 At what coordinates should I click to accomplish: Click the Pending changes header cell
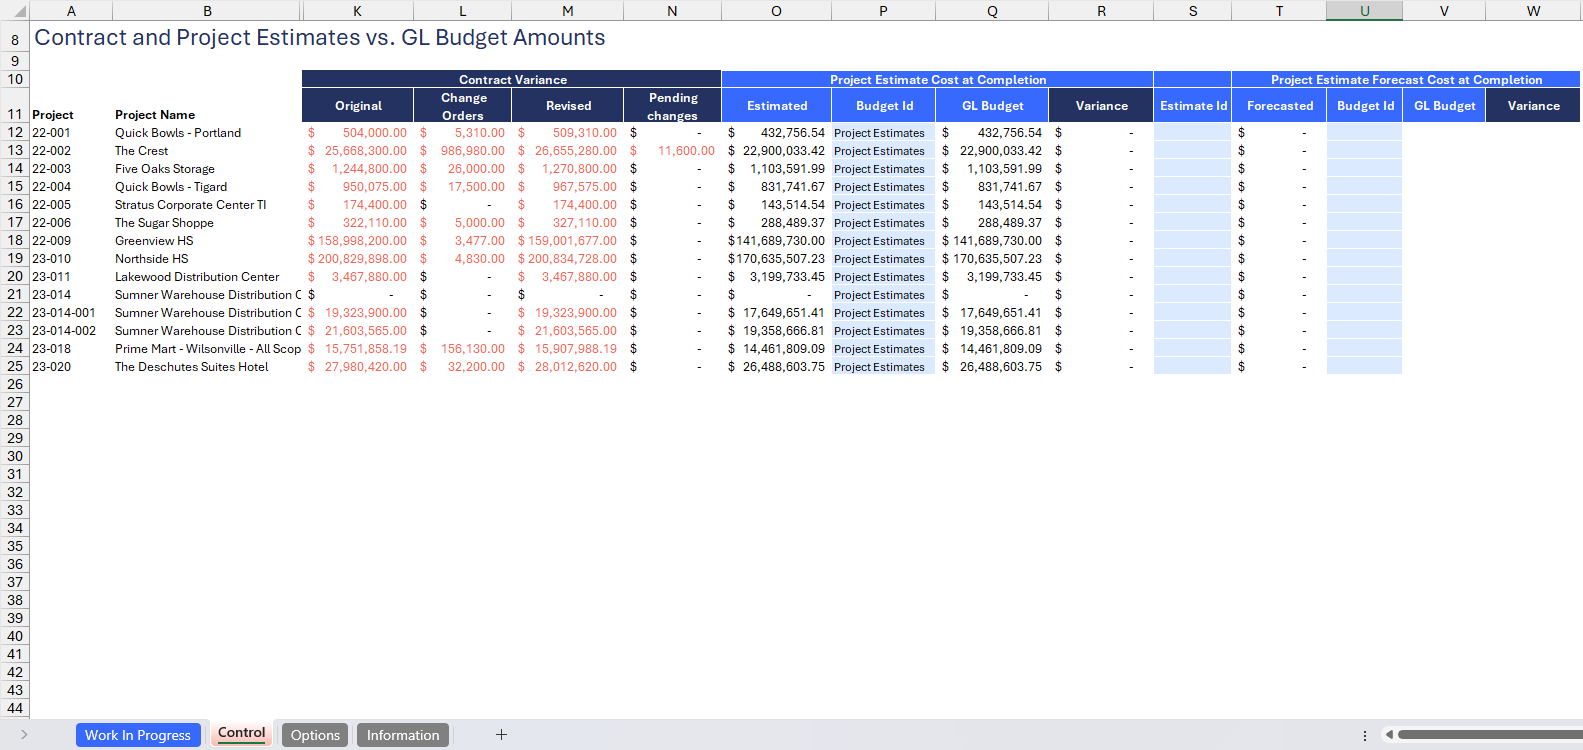coord(672,106)
